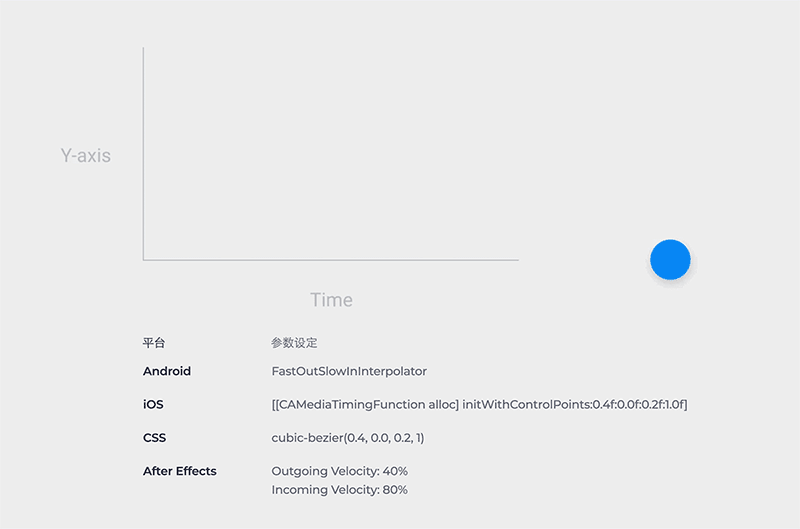Click the CAMediaTimingFunction iOS code line
This screenshot has height=529, width=800.
click(479, 405)
